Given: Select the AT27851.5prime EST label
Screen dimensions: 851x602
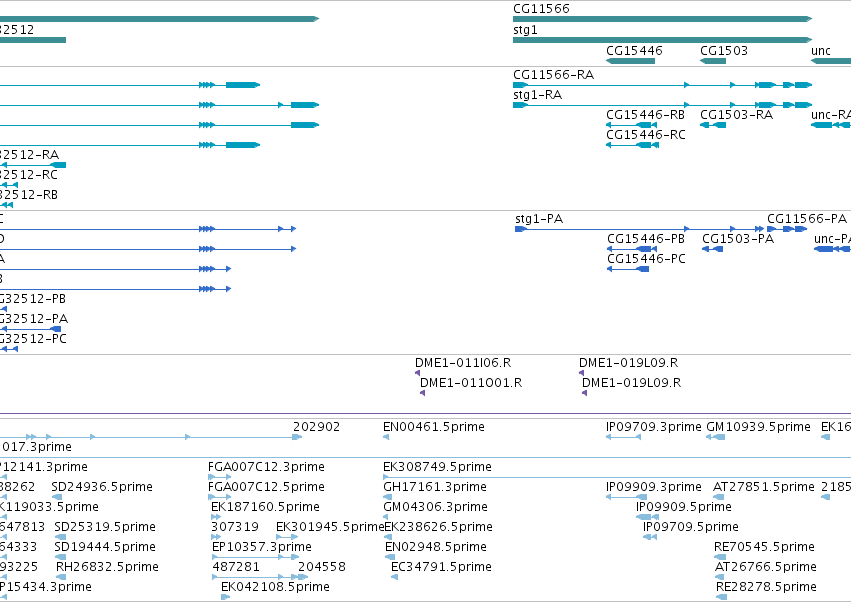Looking at the screenshot, I should [763, 487].
